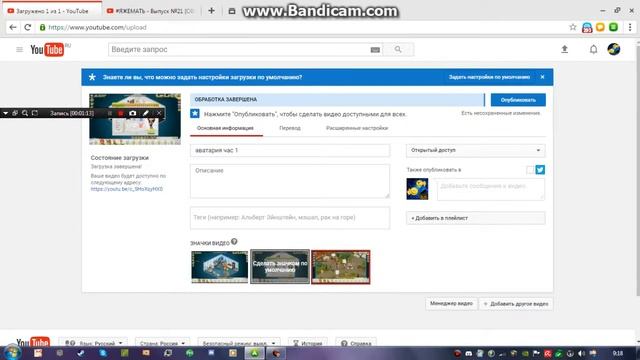The width and height of the screenshot is (640, 360).
Task: Select the third red-bordered video thumbnail
Action: point(341,267)
